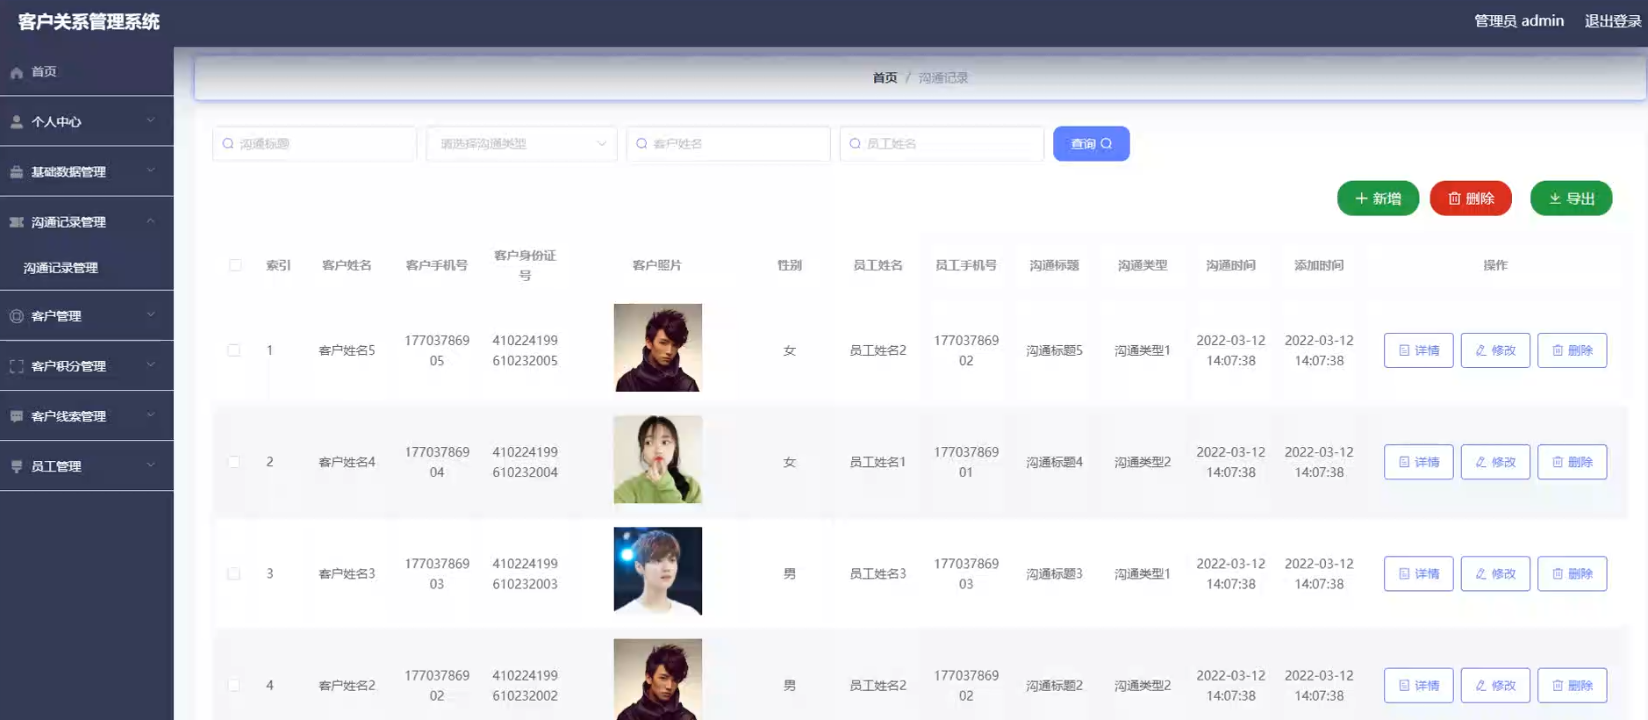The height and width of the screenshot is (720, 1648).
Task: Click the search icon in 员工姓名 field
Action: coord(855,144)
